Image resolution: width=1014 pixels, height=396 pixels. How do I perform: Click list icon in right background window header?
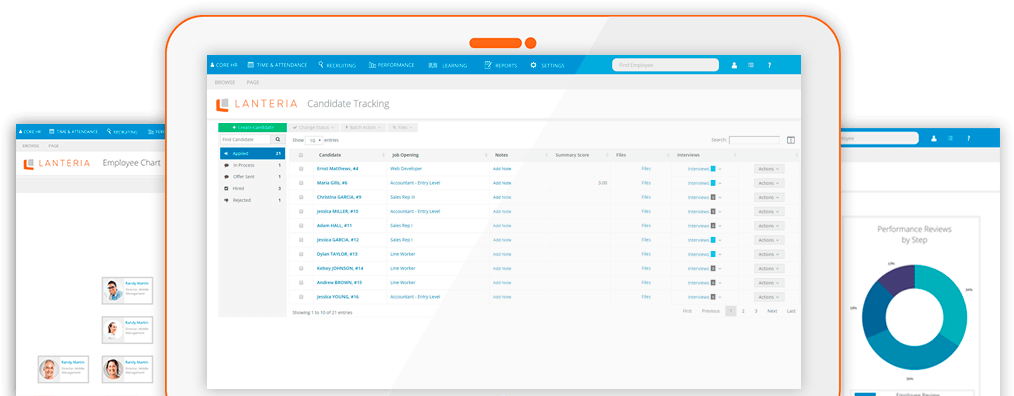(950, 138)
